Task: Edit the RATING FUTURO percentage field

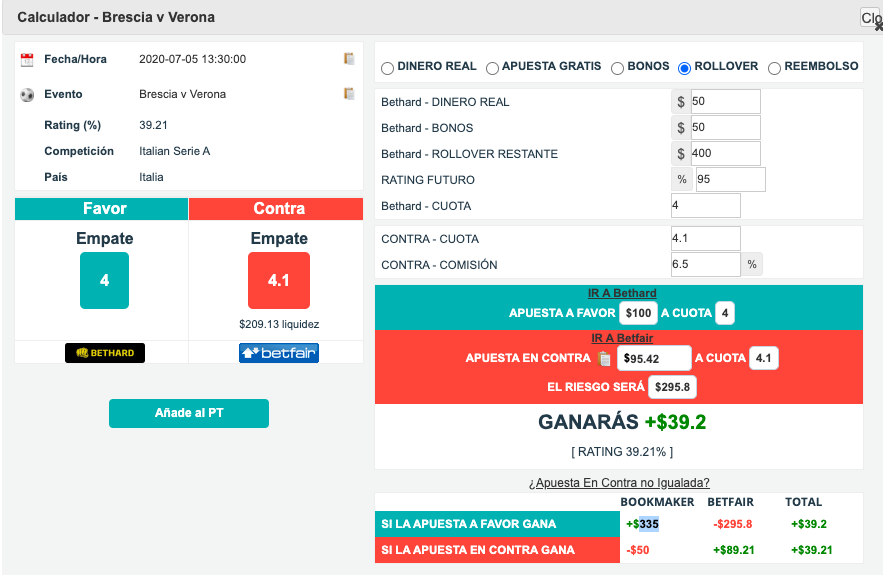Action: point(730,179)
